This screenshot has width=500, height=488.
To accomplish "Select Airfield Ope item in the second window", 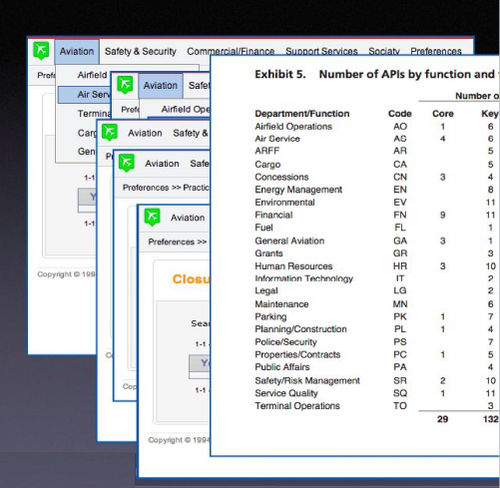I will [185, 109].
